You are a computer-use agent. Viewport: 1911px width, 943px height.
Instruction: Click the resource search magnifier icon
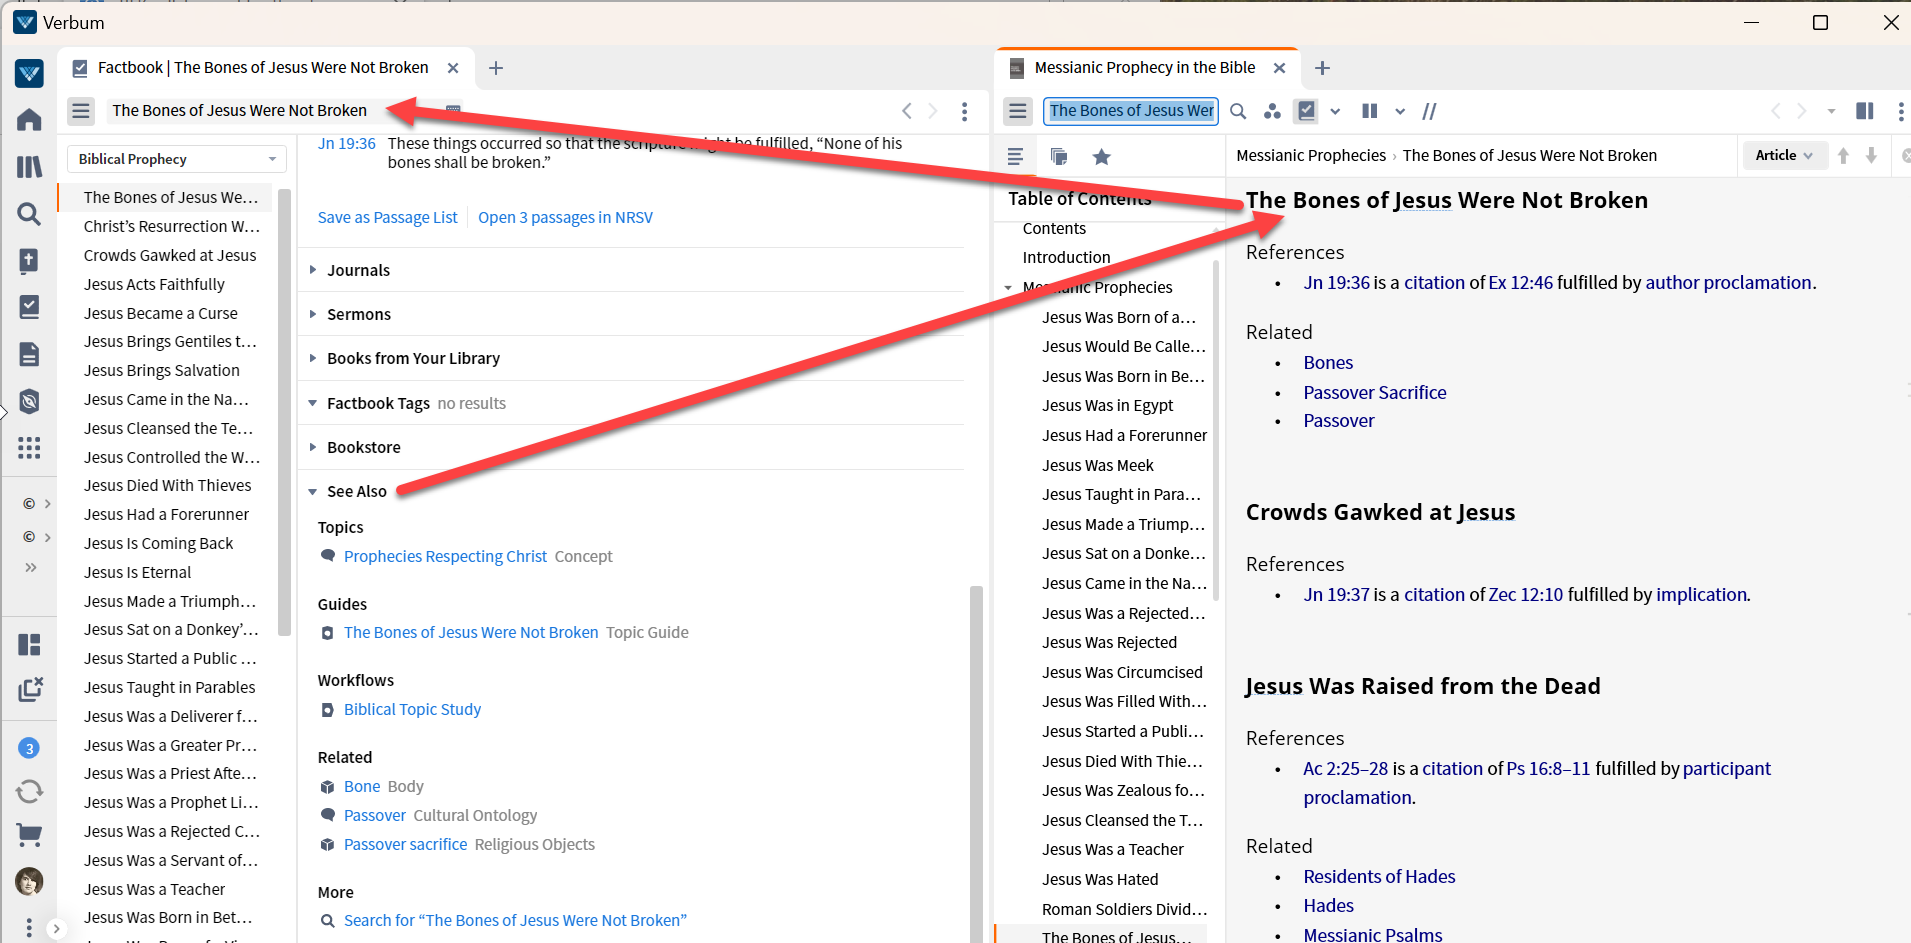click(1238, 111)
